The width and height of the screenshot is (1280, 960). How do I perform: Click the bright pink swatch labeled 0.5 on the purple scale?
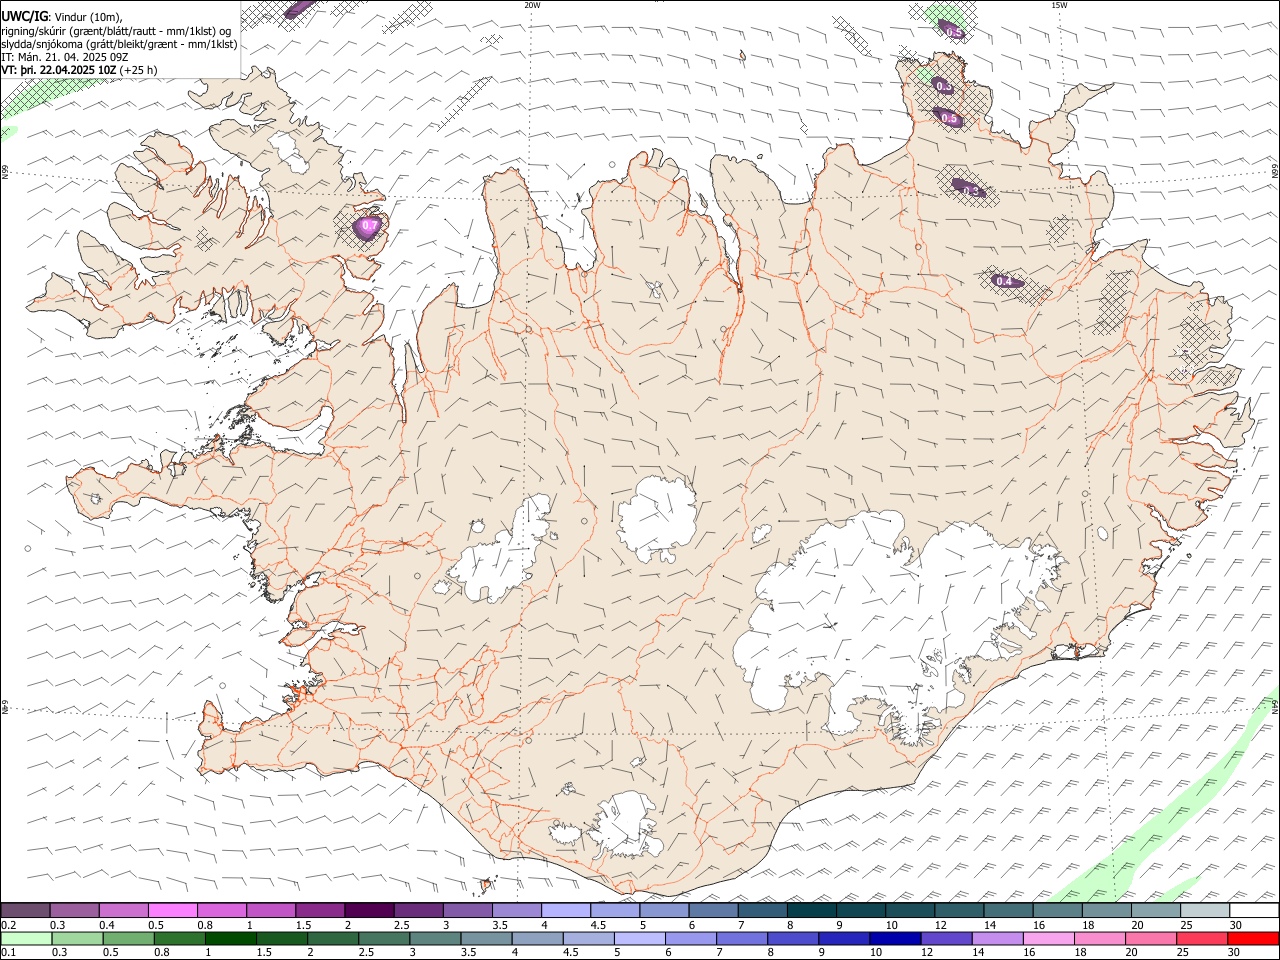[172, 910]
